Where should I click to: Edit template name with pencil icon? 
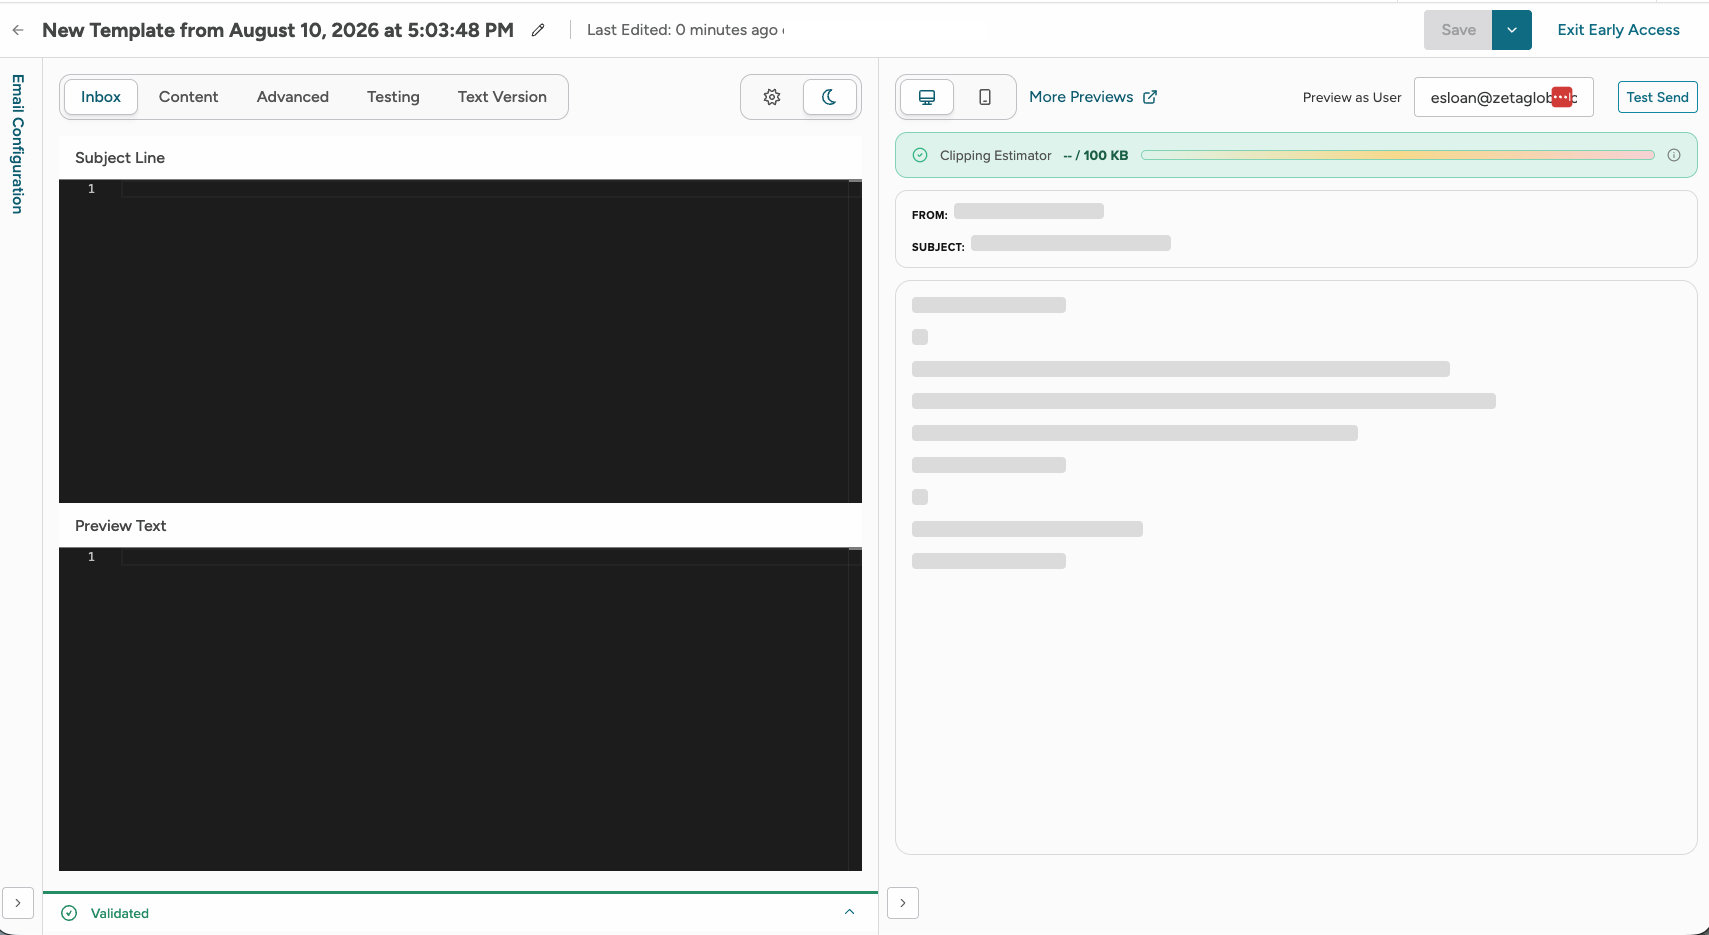(538, 30)
